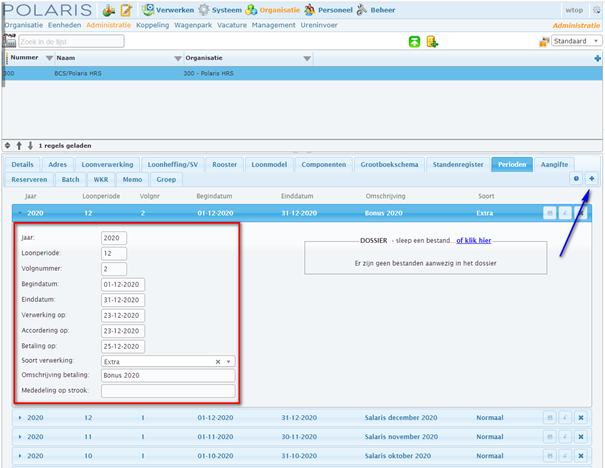This screenshot has height=468, width=605.
Task: Open the Standaard view dropdown
Action: coord(576,41)
